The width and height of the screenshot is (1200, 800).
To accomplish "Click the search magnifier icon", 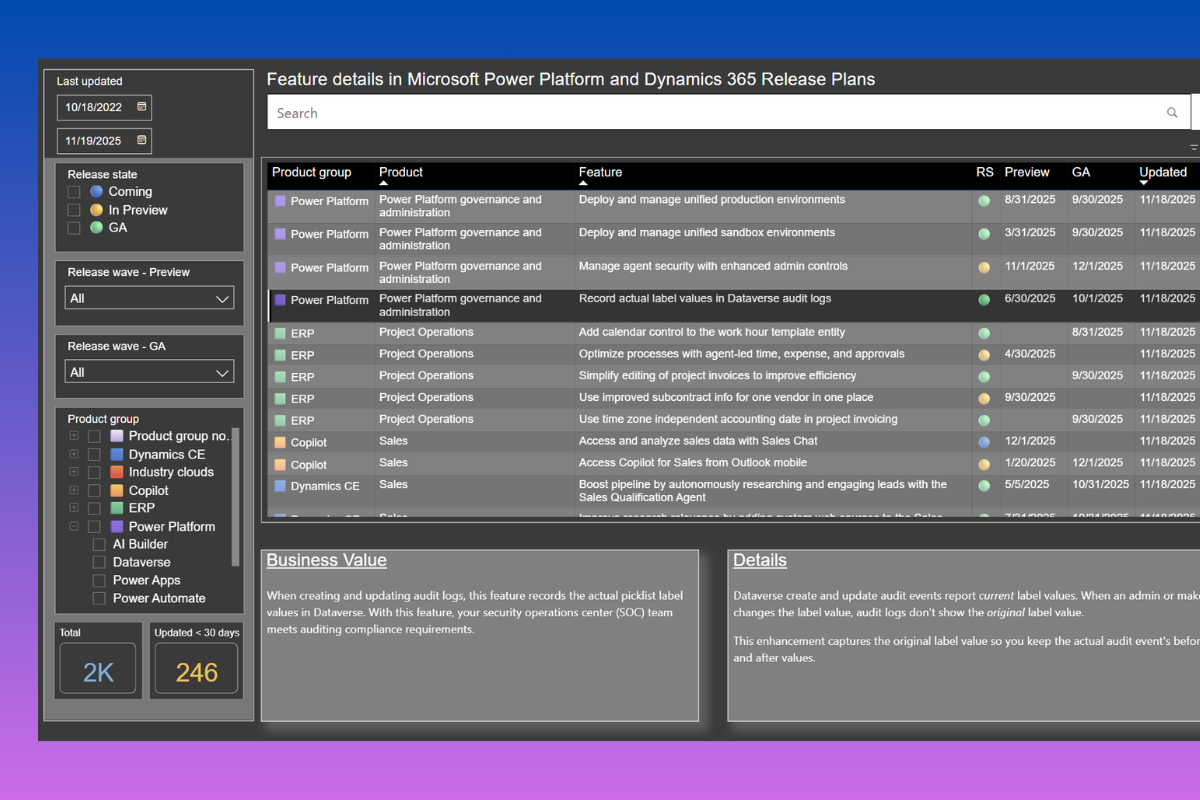I will click(1172, 113).
